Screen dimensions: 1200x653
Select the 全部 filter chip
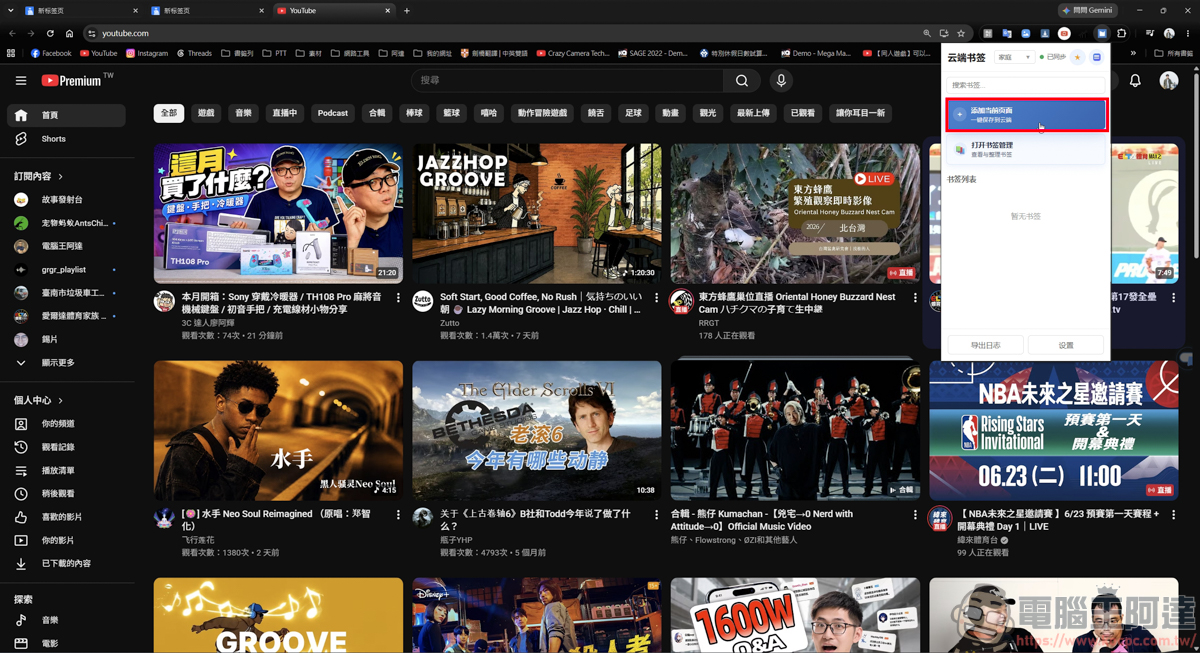169,113
